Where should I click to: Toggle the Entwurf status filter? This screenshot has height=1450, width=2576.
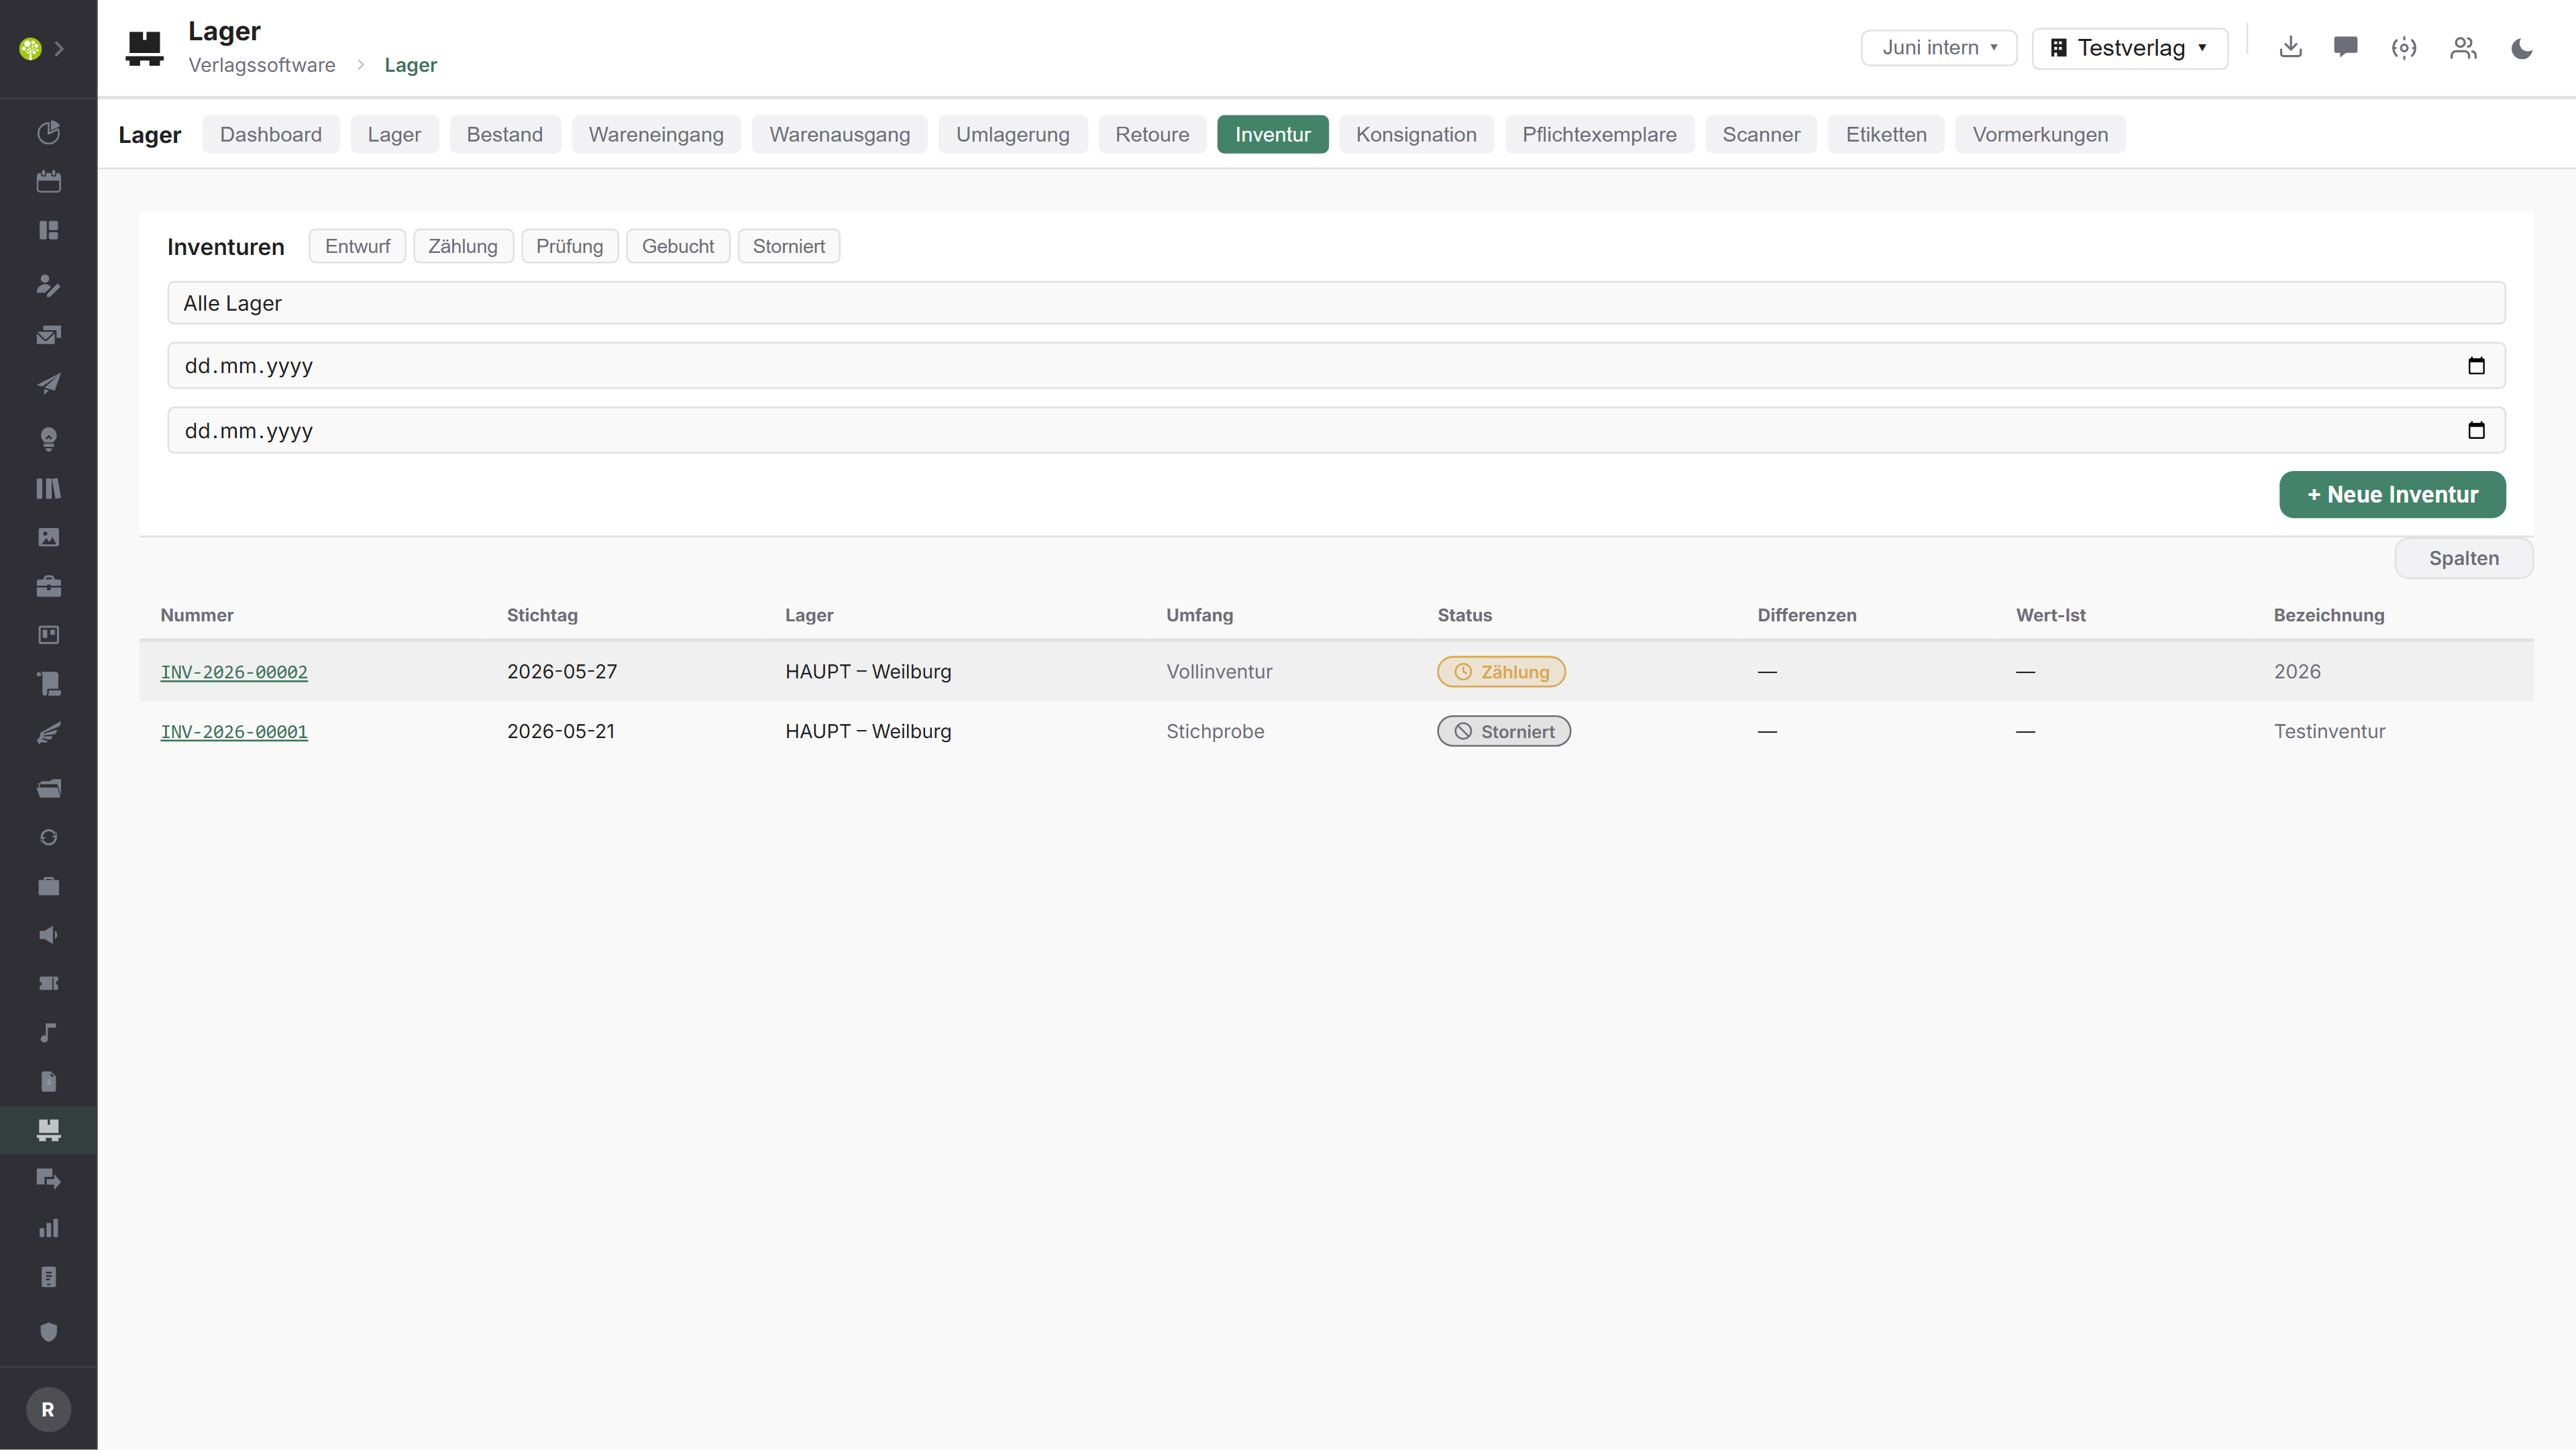pyautogui.click(x=357, y=246)
